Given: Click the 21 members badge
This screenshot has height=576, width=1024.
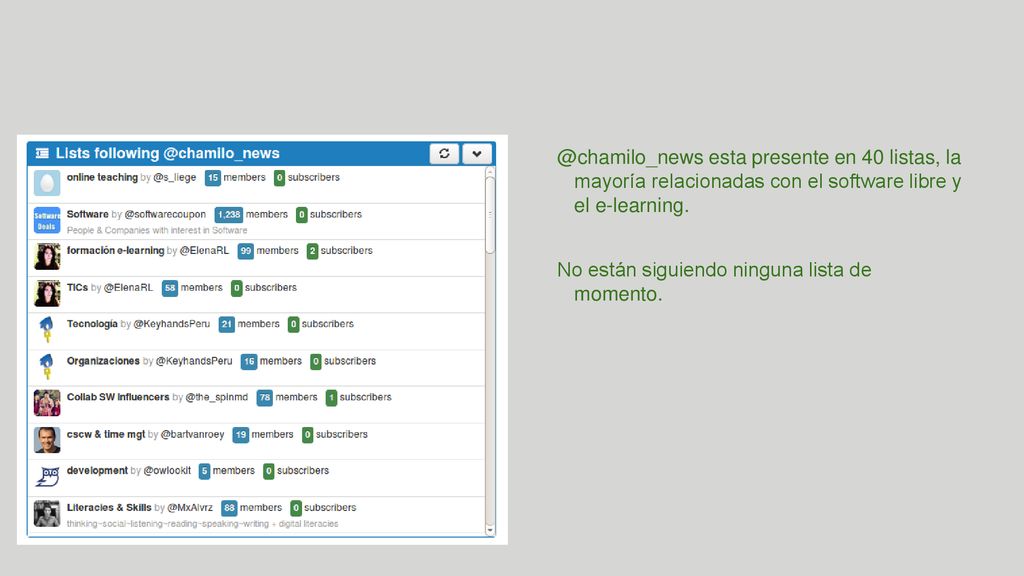Looking at the screenshot, I should click(x=227, y=324).
